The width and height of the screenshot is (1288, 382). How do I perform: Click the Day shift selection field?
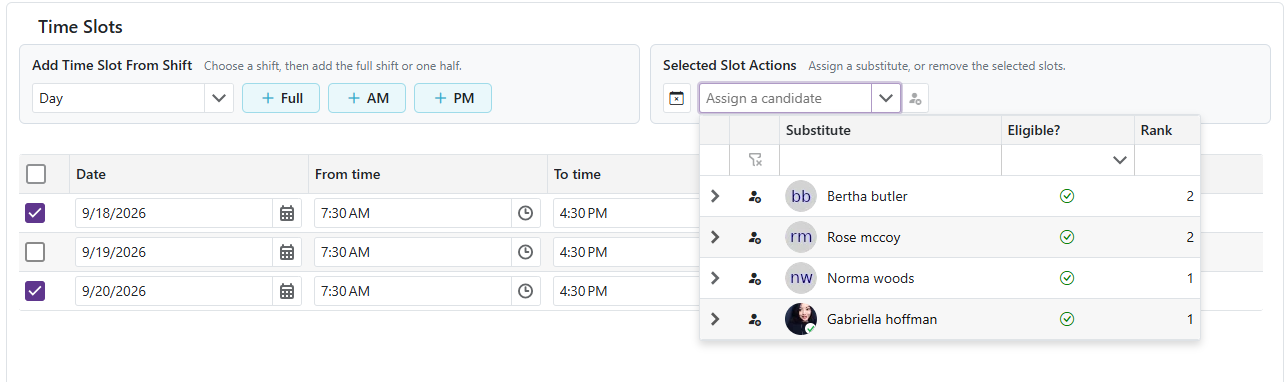[x=119, y=98]
